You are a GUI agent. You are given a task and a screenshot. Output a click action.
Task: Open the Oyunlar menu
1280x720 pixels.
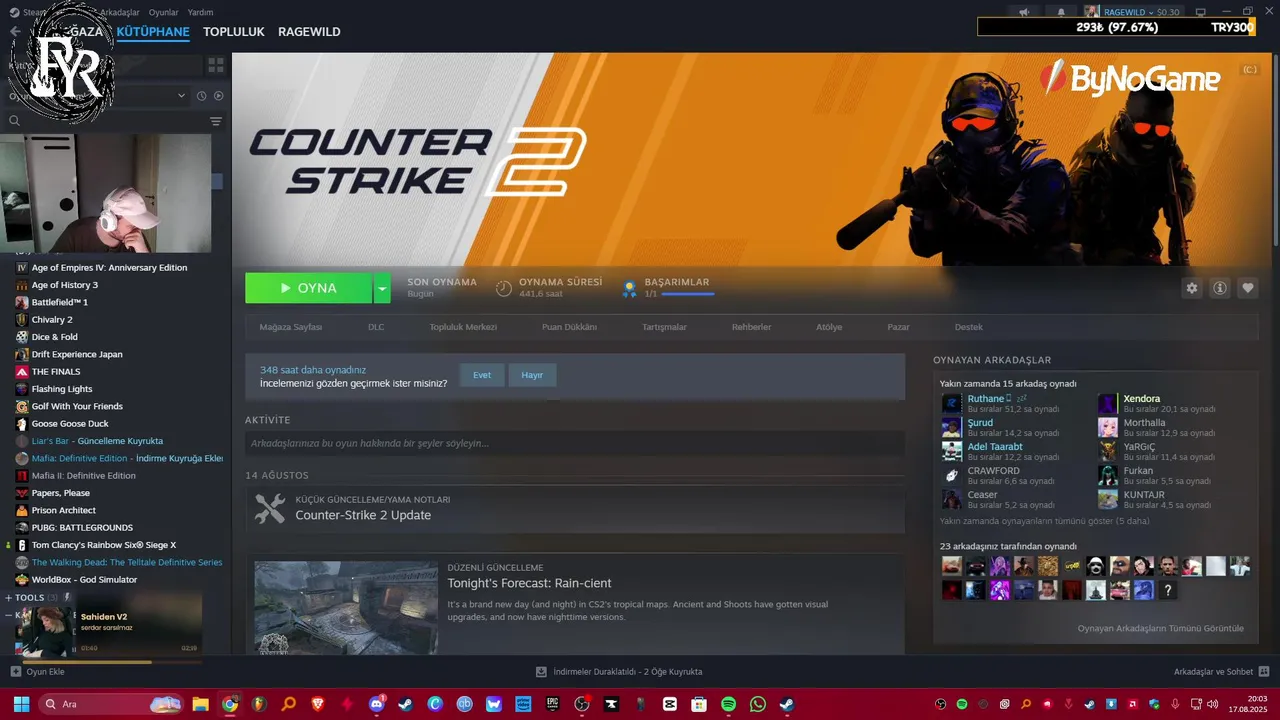(x=163, y=12)
